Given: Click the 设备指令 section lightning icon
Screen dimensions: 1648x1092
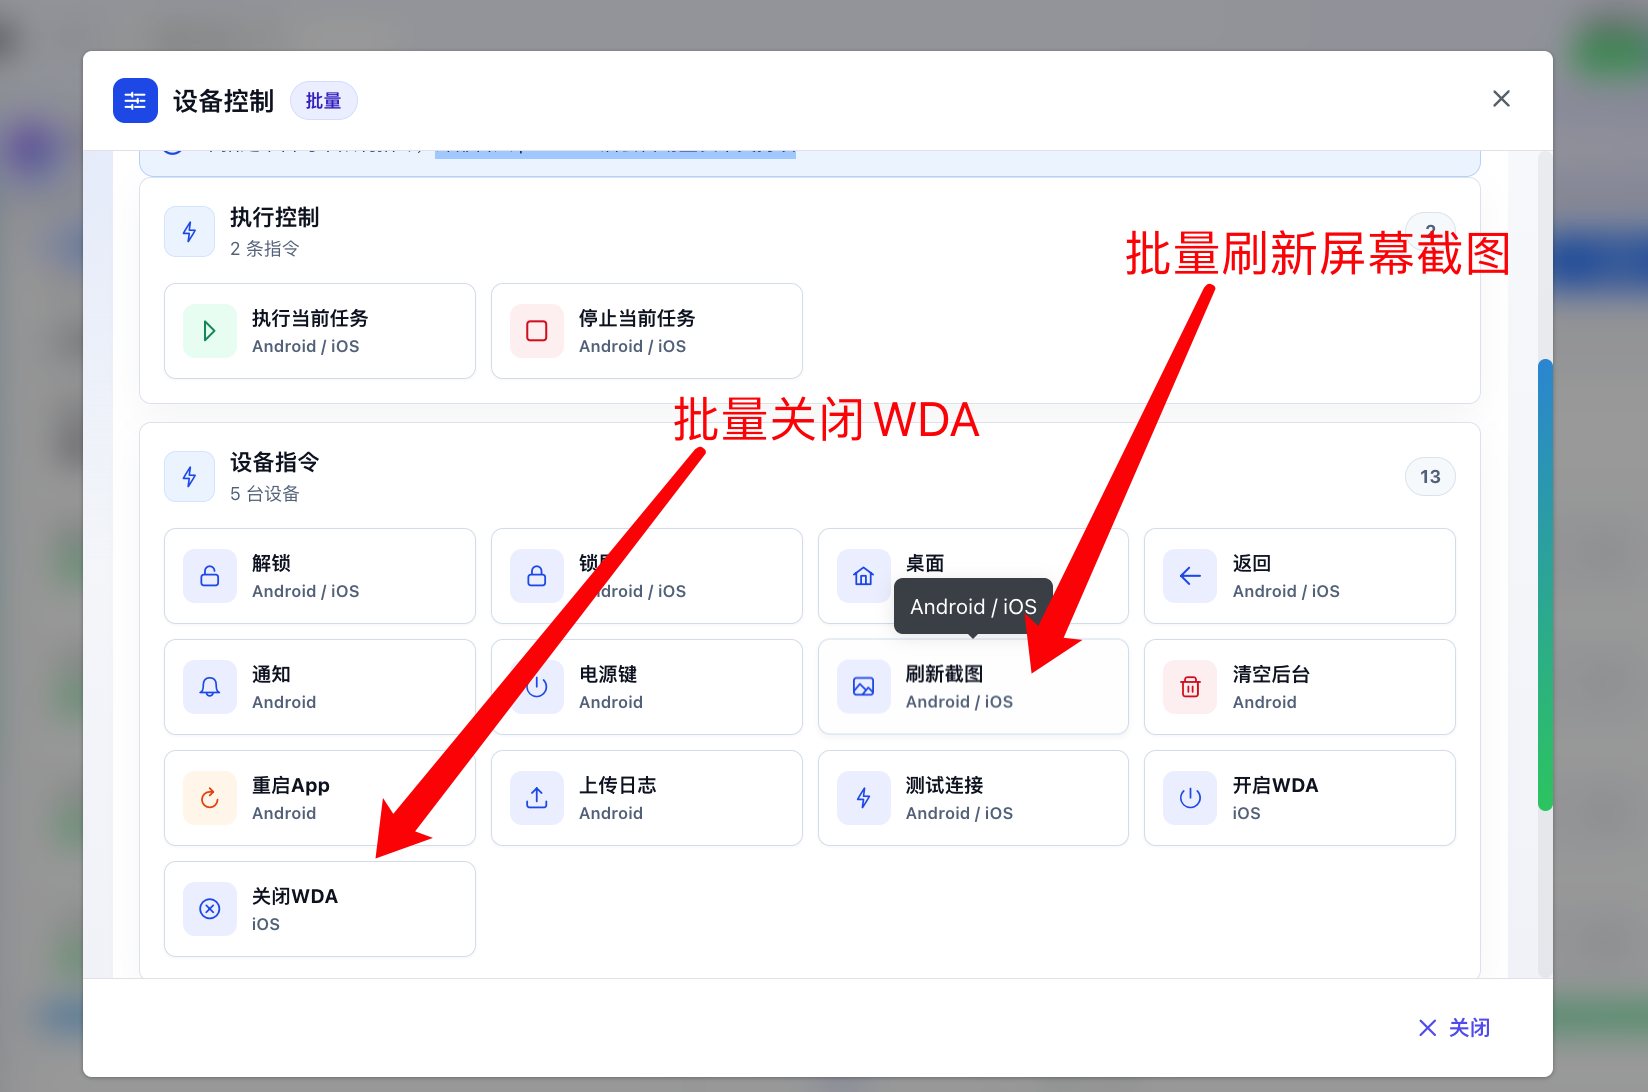Looking at the screenshot, I should pos(190,477).
